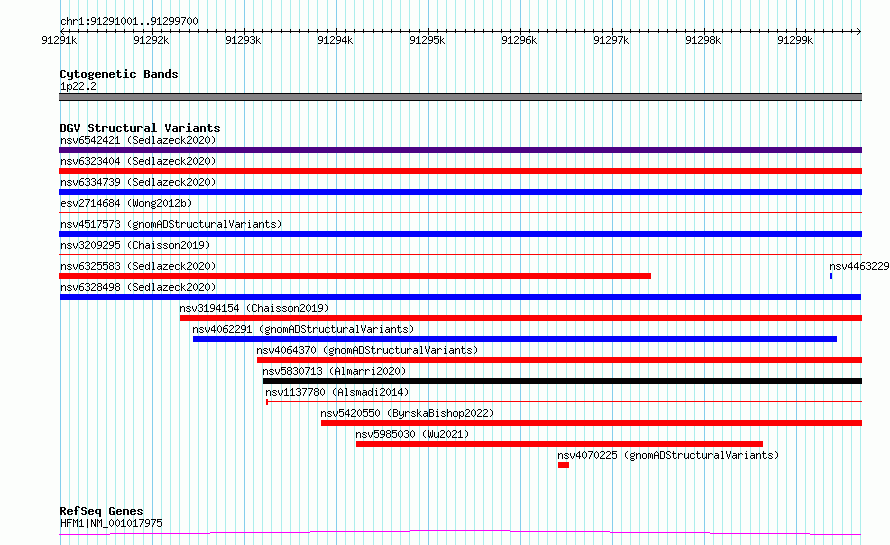The height and width of the screenshot is (545, 890).
Task: Open the esv2714684 thin red variant line
Action: pos(460,212)
